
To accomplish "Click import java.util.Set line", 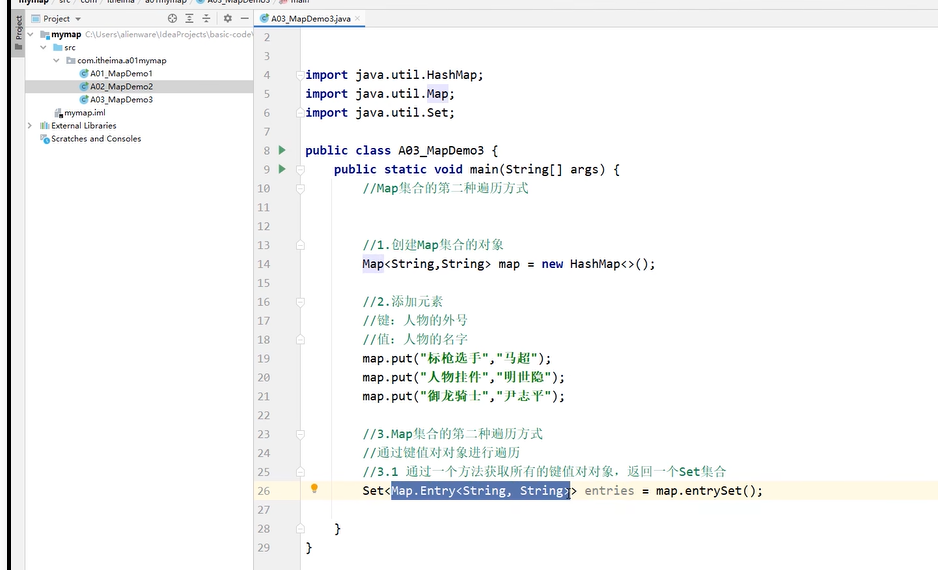I will (380, 113).
